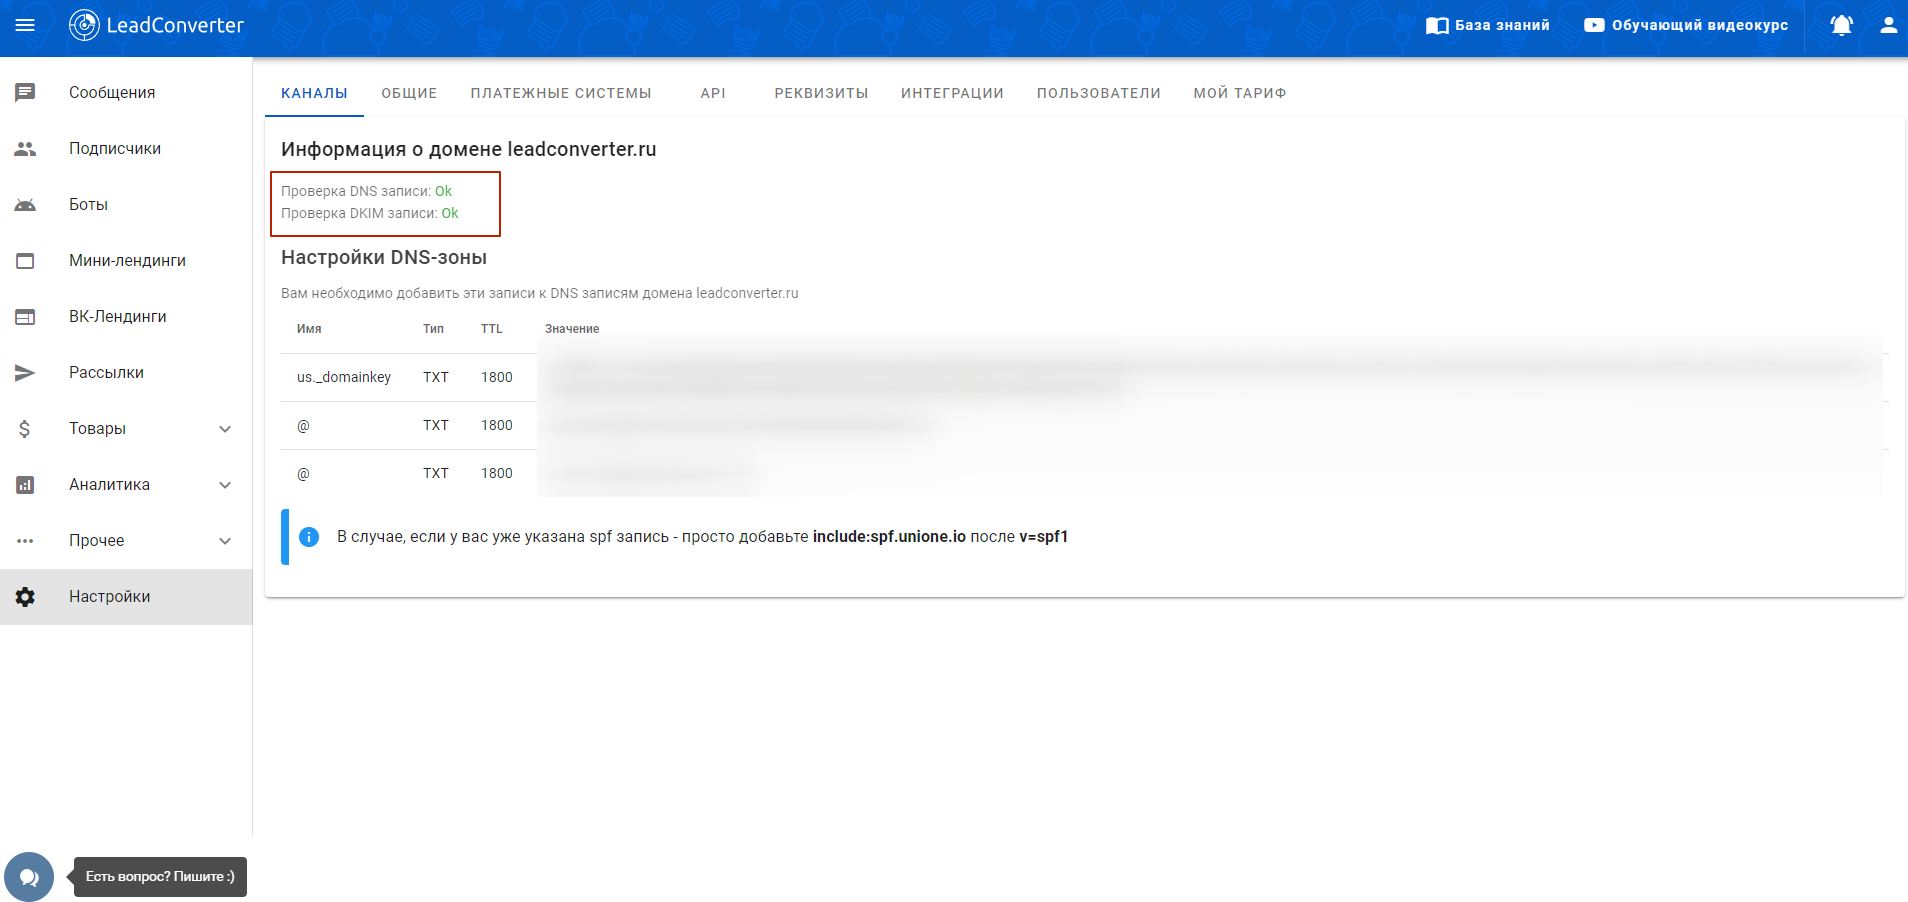This screenshot has height=902, width=1908.
Task: Expand the Прочее submenu chevron
Action: pos(225,540)
